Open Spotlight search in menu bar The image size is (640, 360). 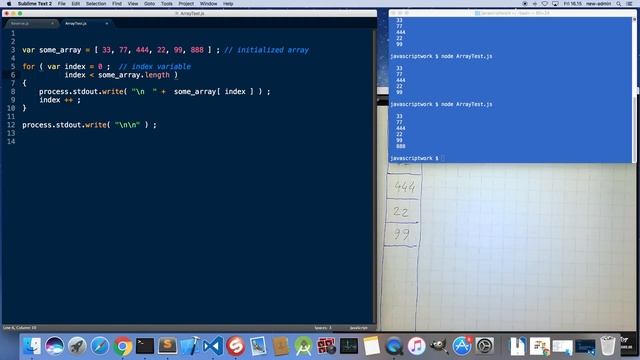pos(619,4)
